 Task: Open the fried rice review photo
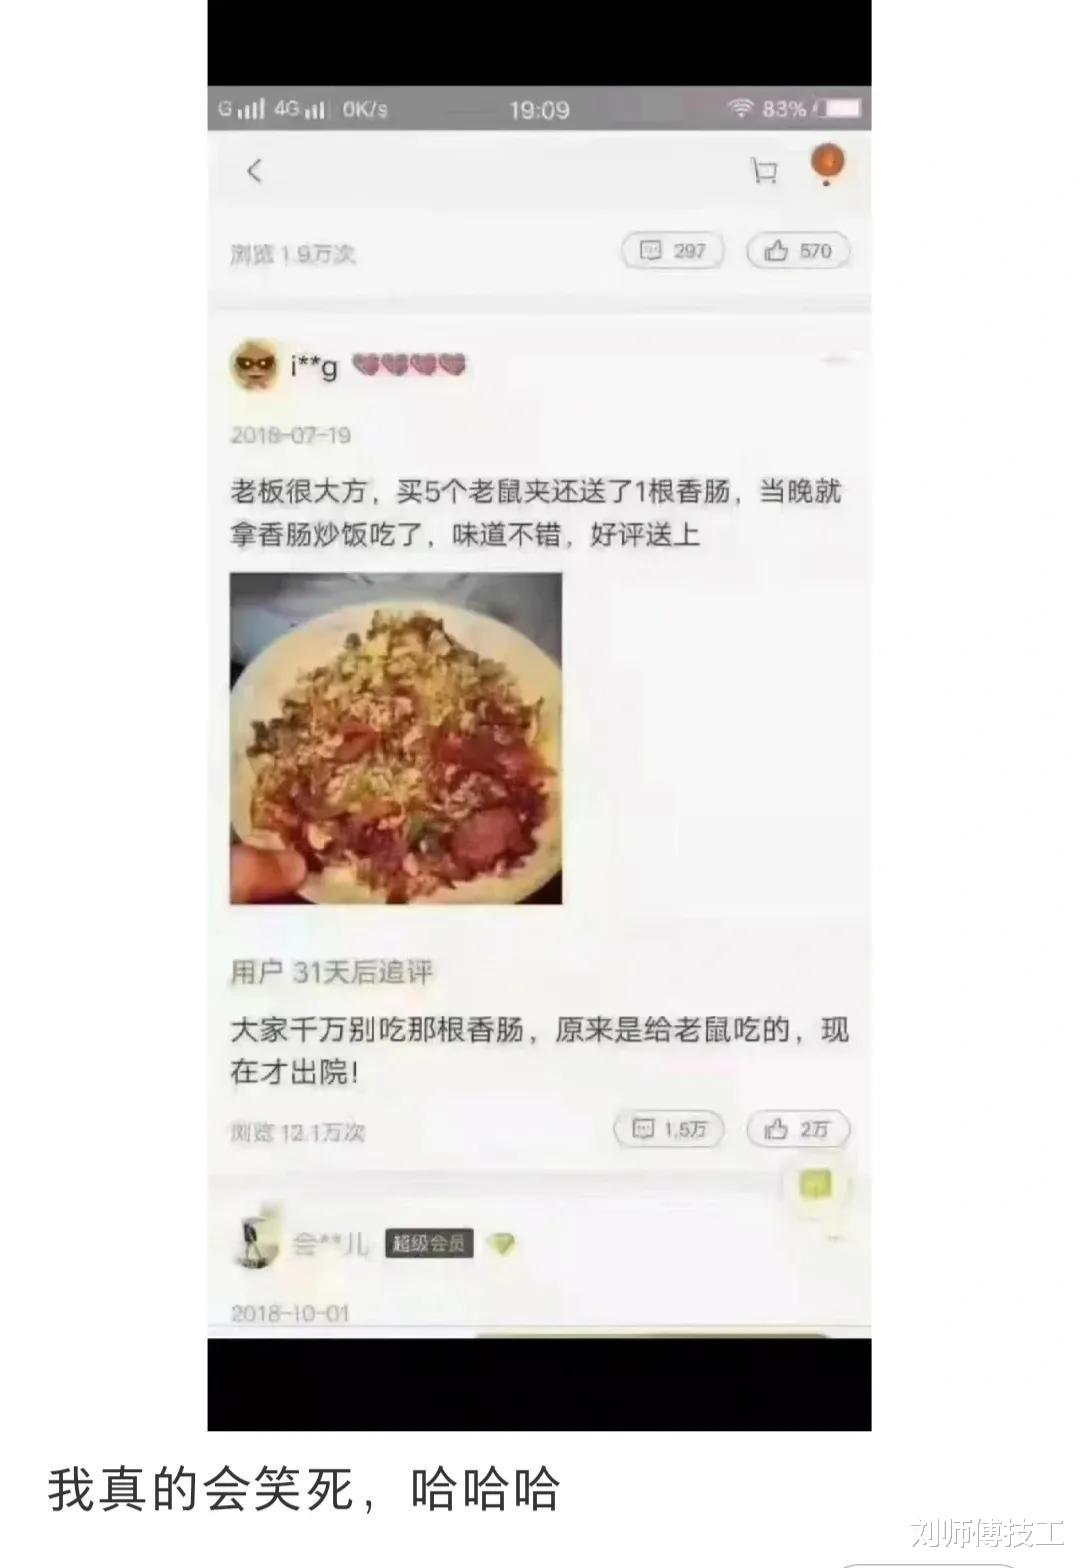point(396,738)
